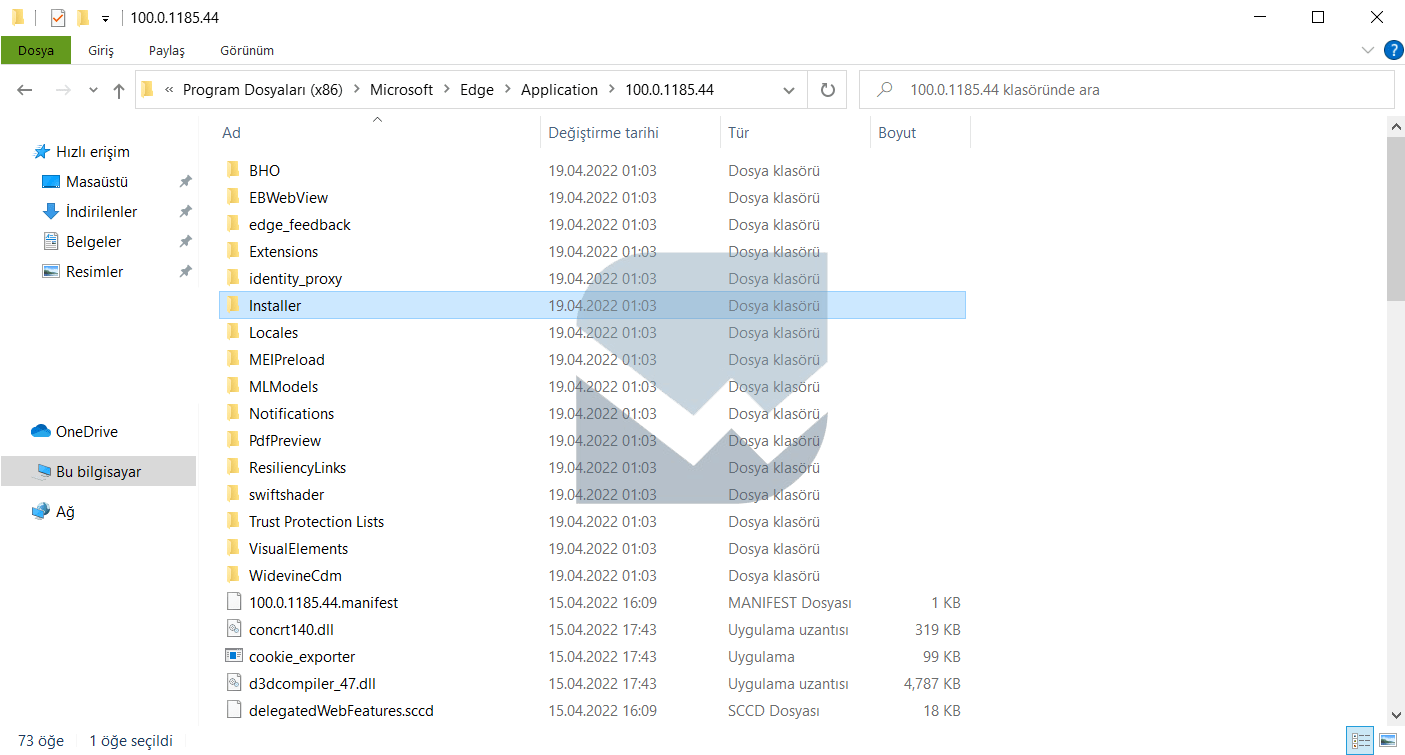
Task: Expand the address bar history dropdown
Action: (788, 90)
